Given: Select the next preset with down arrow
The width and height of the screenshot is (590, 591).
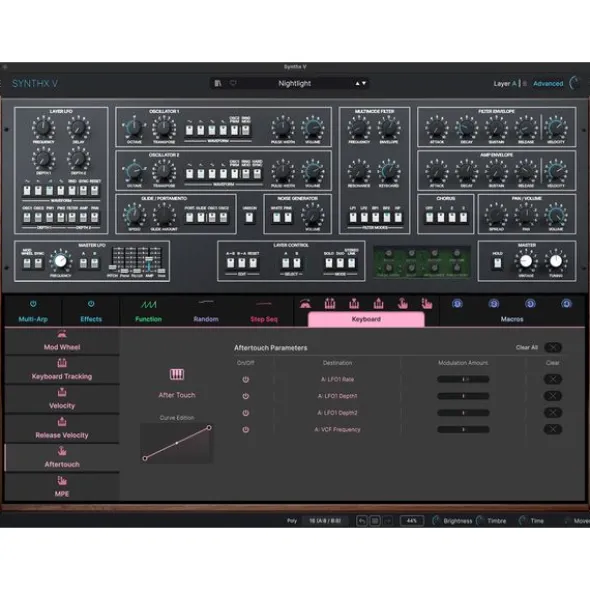Looking at the screenshot, I should tap(364, 83).
